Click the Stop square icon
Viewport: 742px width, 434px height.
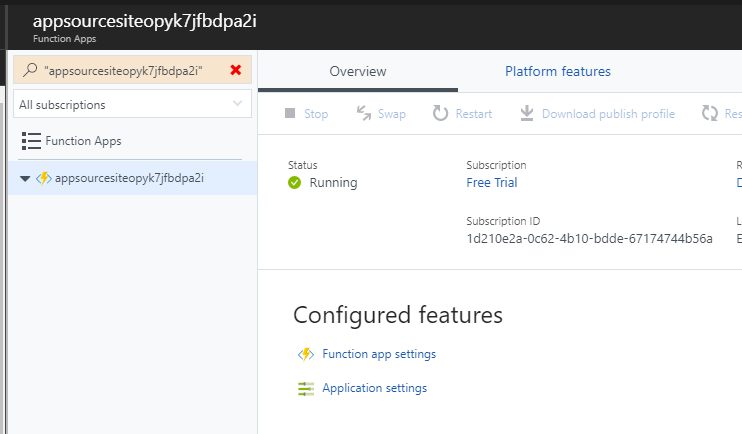(x=290, y=114)
